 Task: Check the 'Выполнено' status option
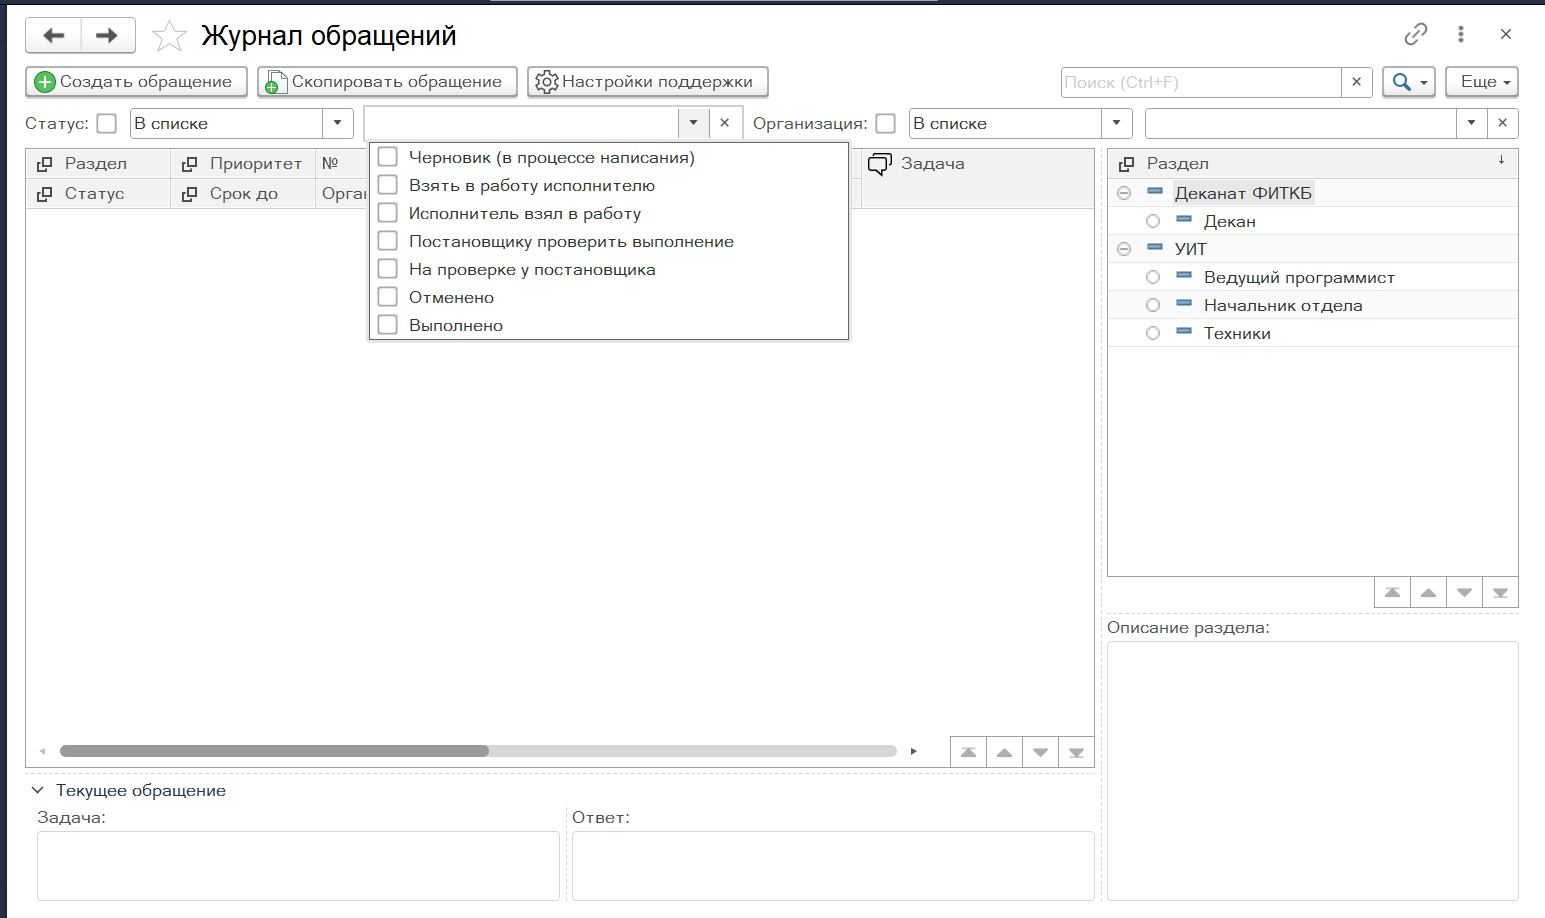[388, 325]
